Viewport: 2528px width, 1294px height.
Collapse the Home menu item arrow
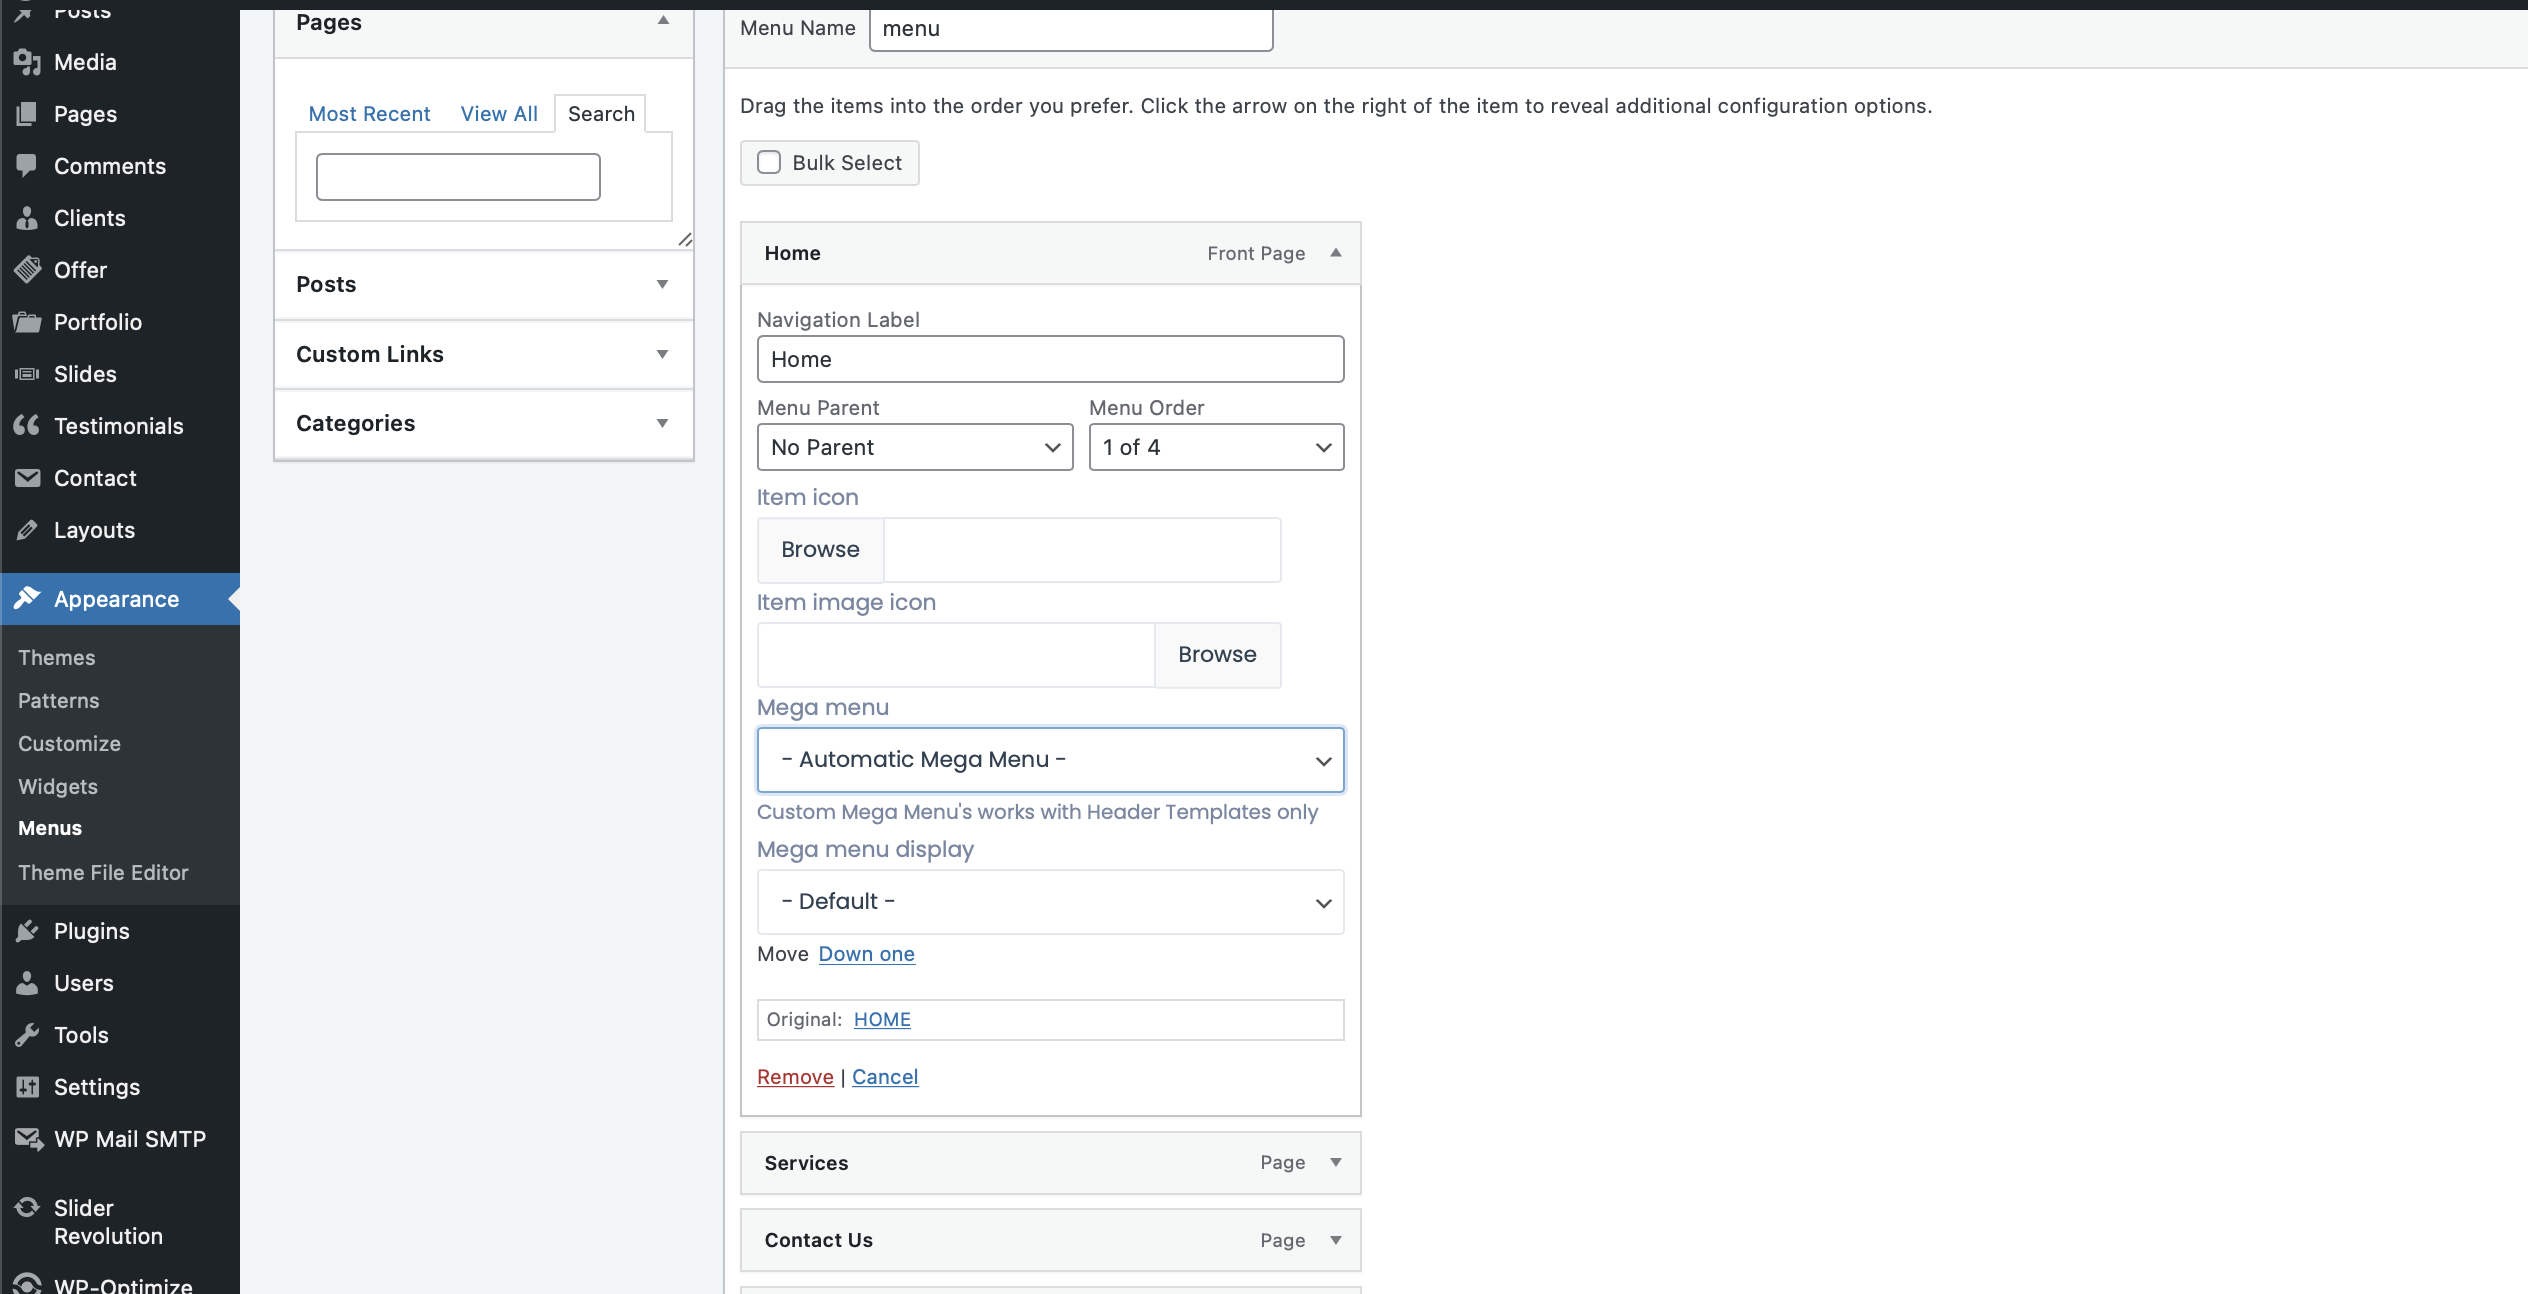coord(1336,253)
